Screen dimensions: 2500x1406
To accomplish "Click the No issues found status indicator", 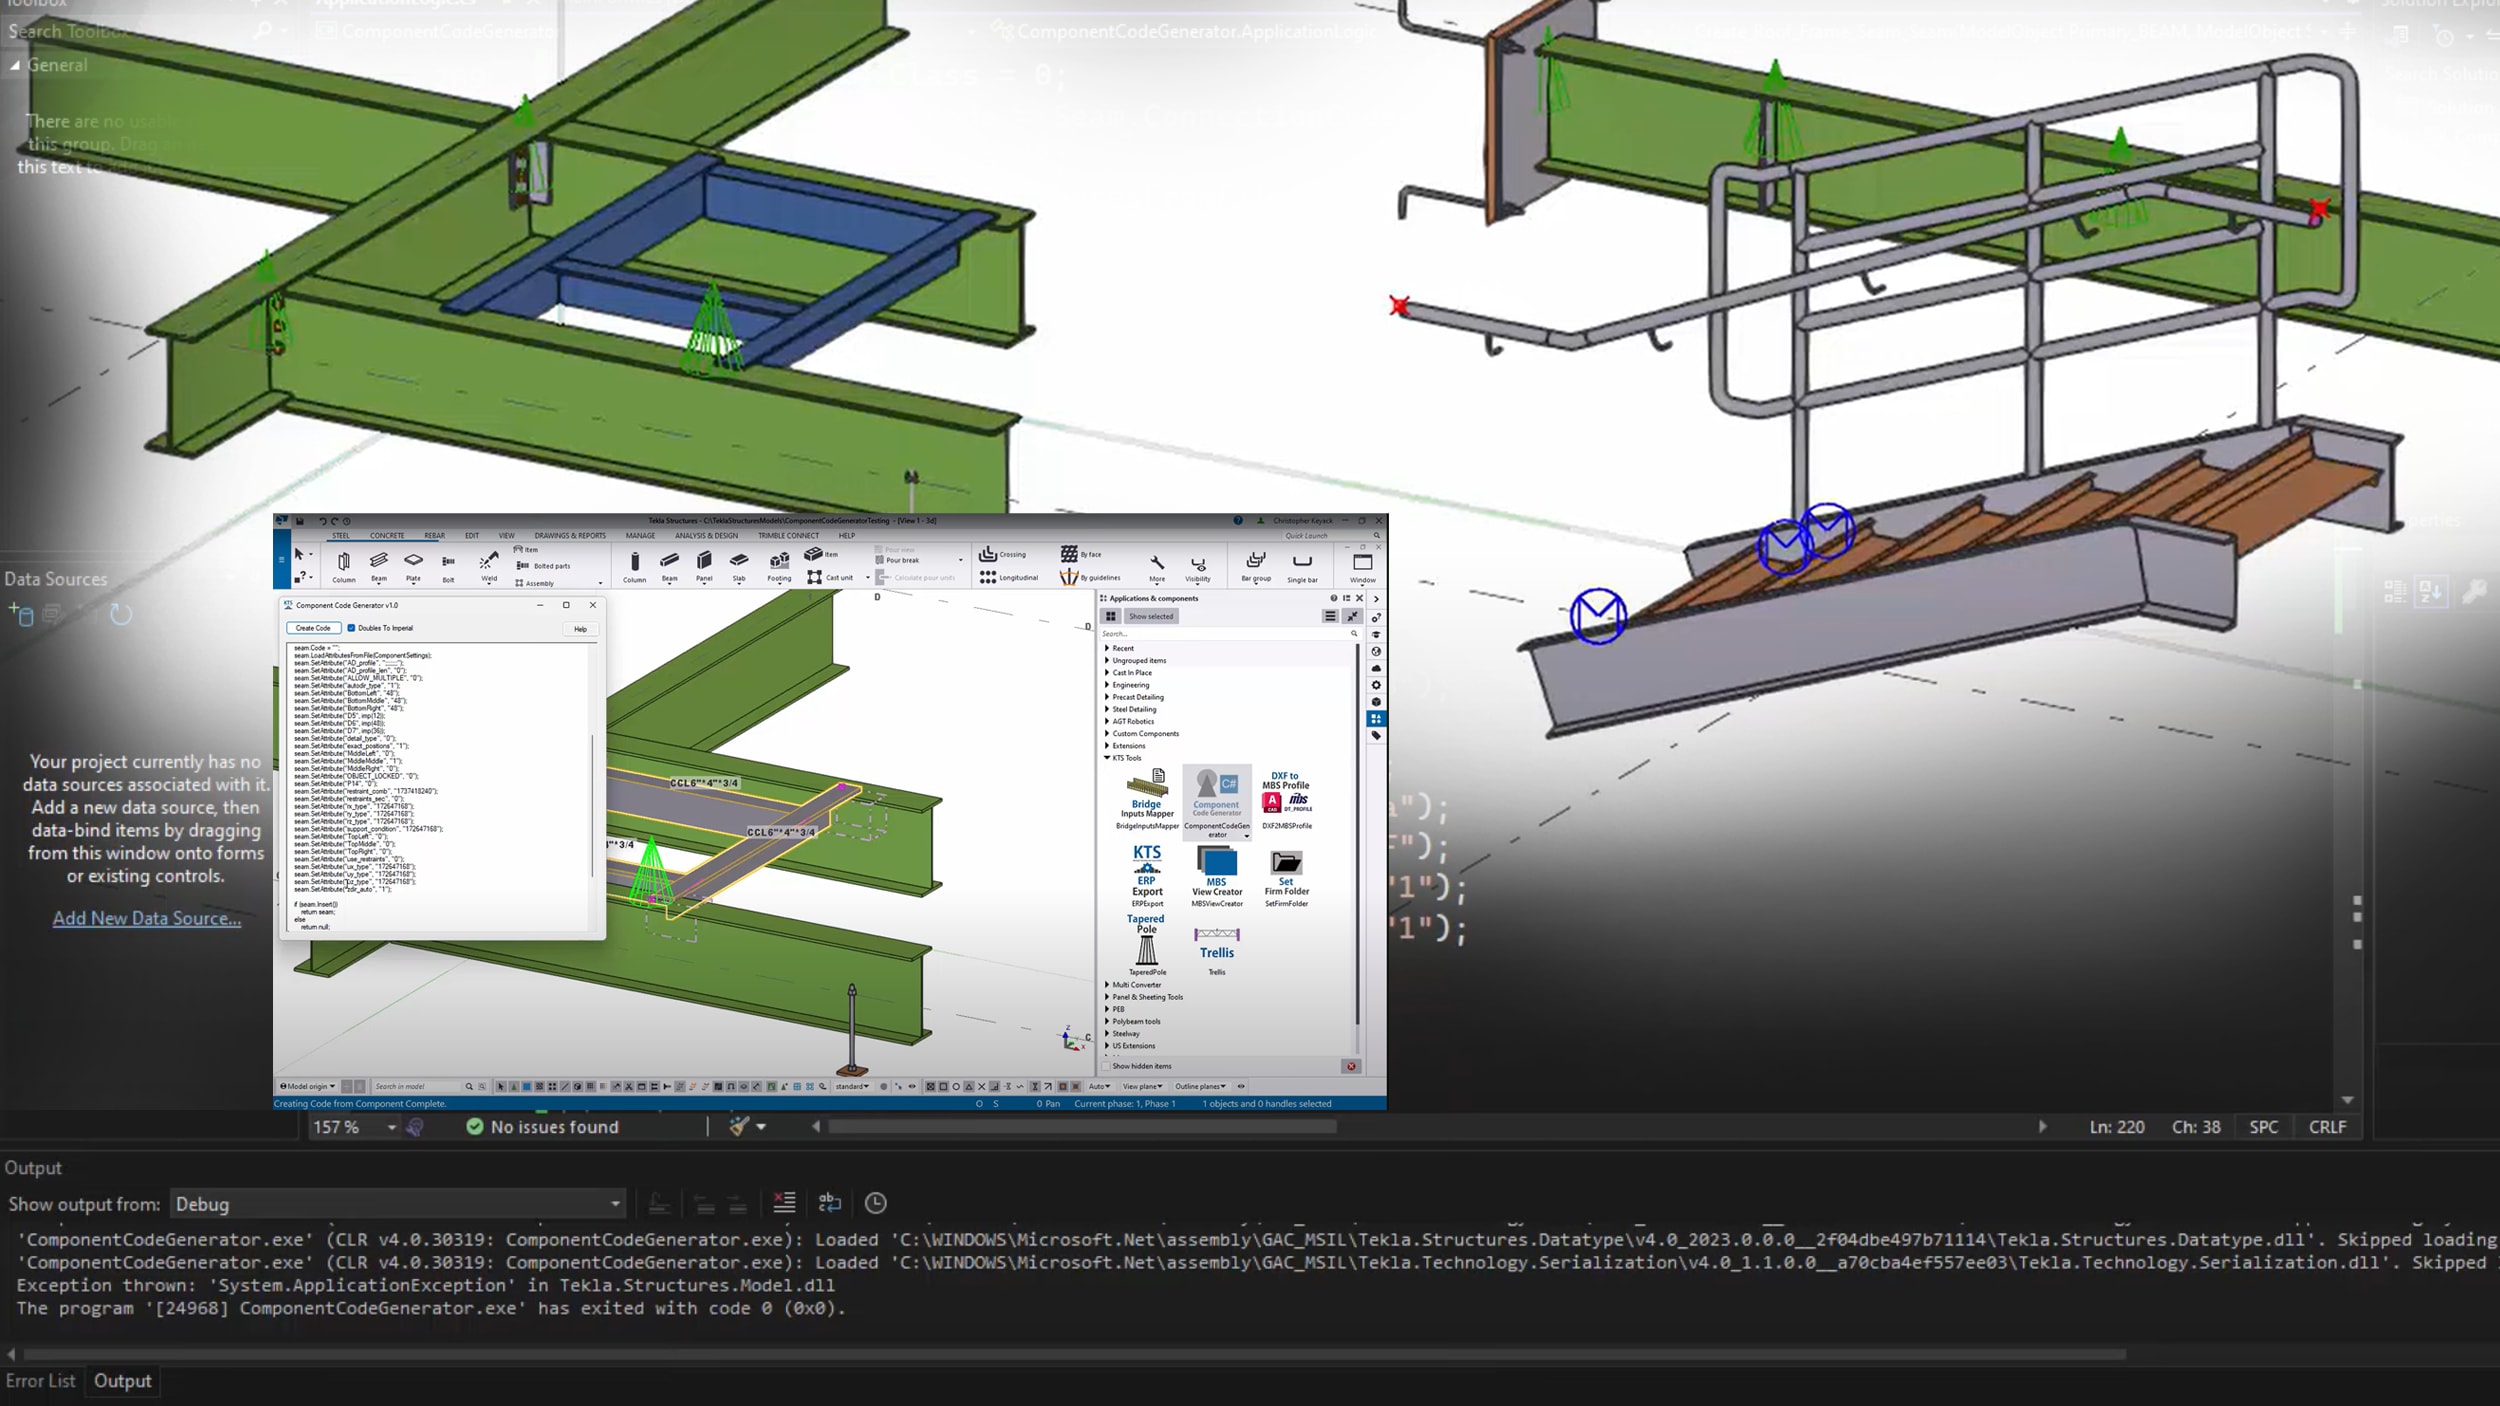I will 542,1127.
